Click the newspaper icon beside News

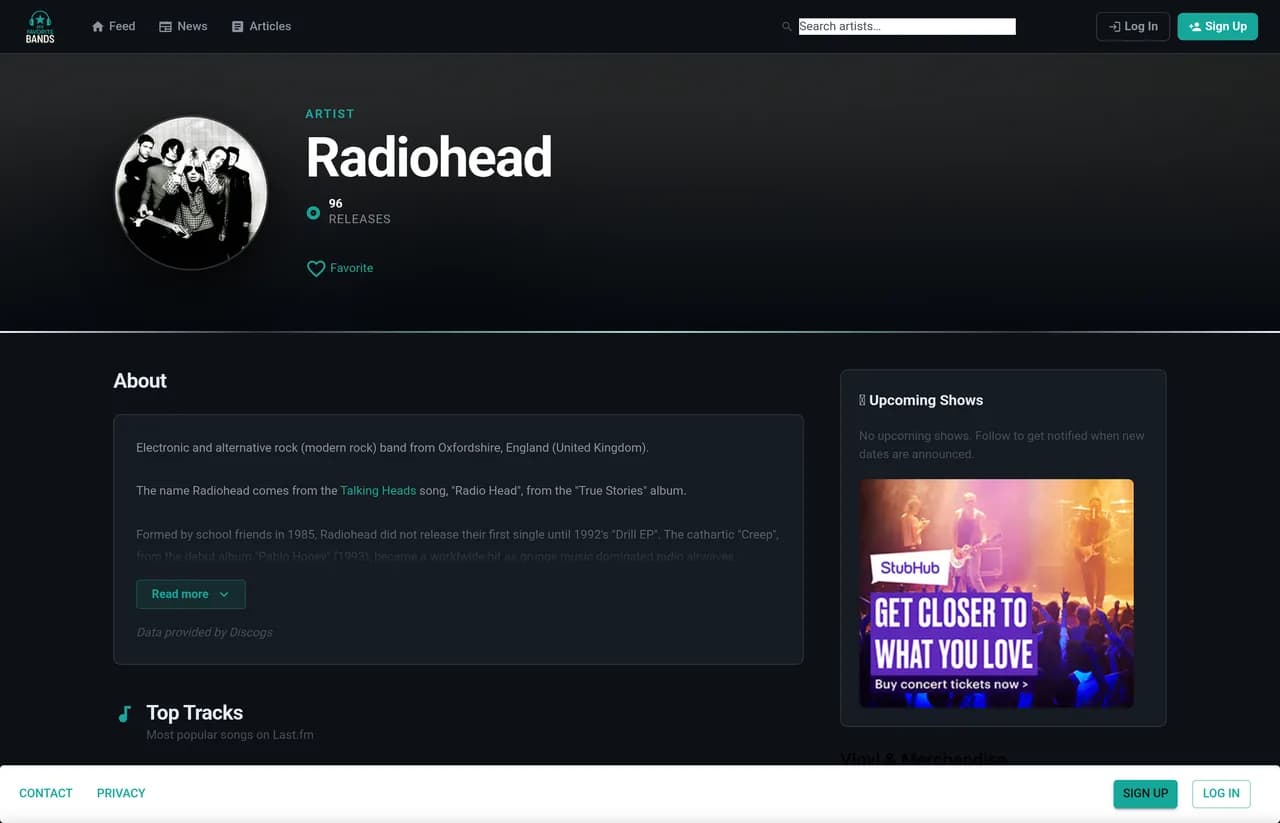(x=165, y=27)
